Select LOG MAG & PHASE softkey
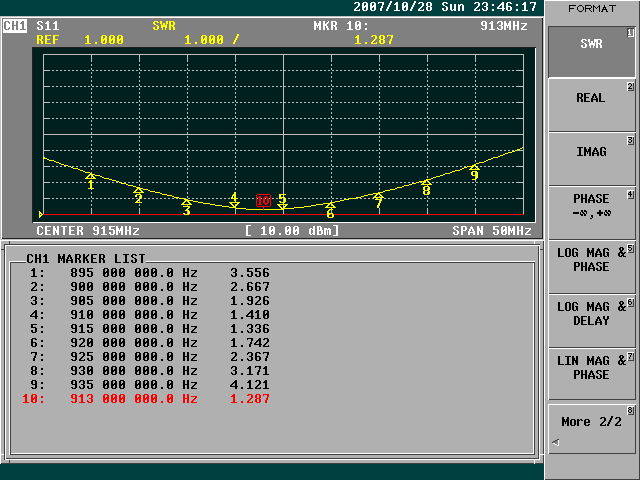The image size is (640, 480). pyautogui.click(x=591, y=267)
